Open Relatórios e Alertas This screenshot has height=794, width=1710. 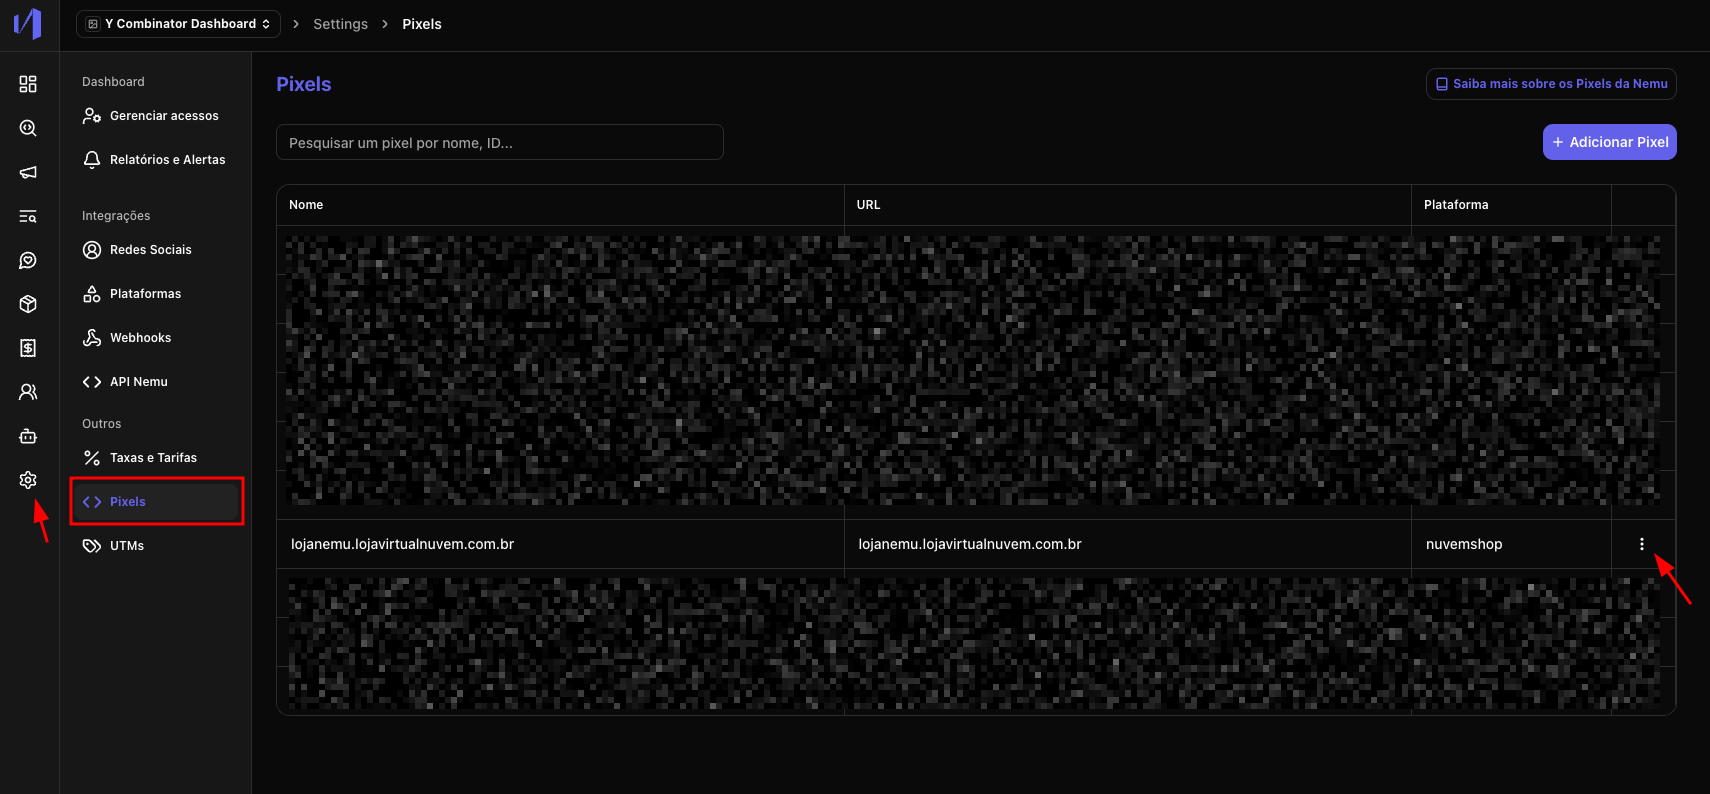(x=155, y=160)
